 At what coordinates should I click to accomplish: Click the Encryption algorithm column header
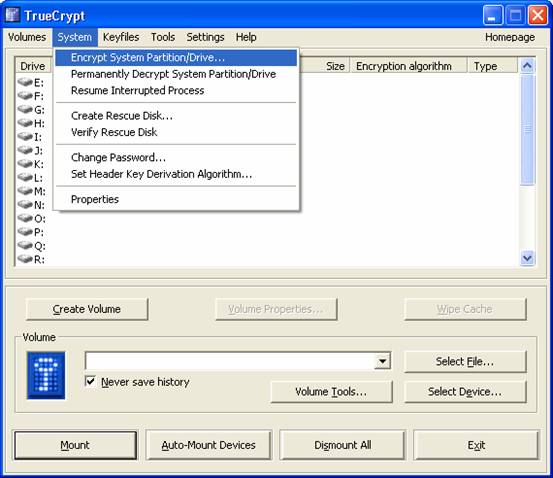(408, 66)
